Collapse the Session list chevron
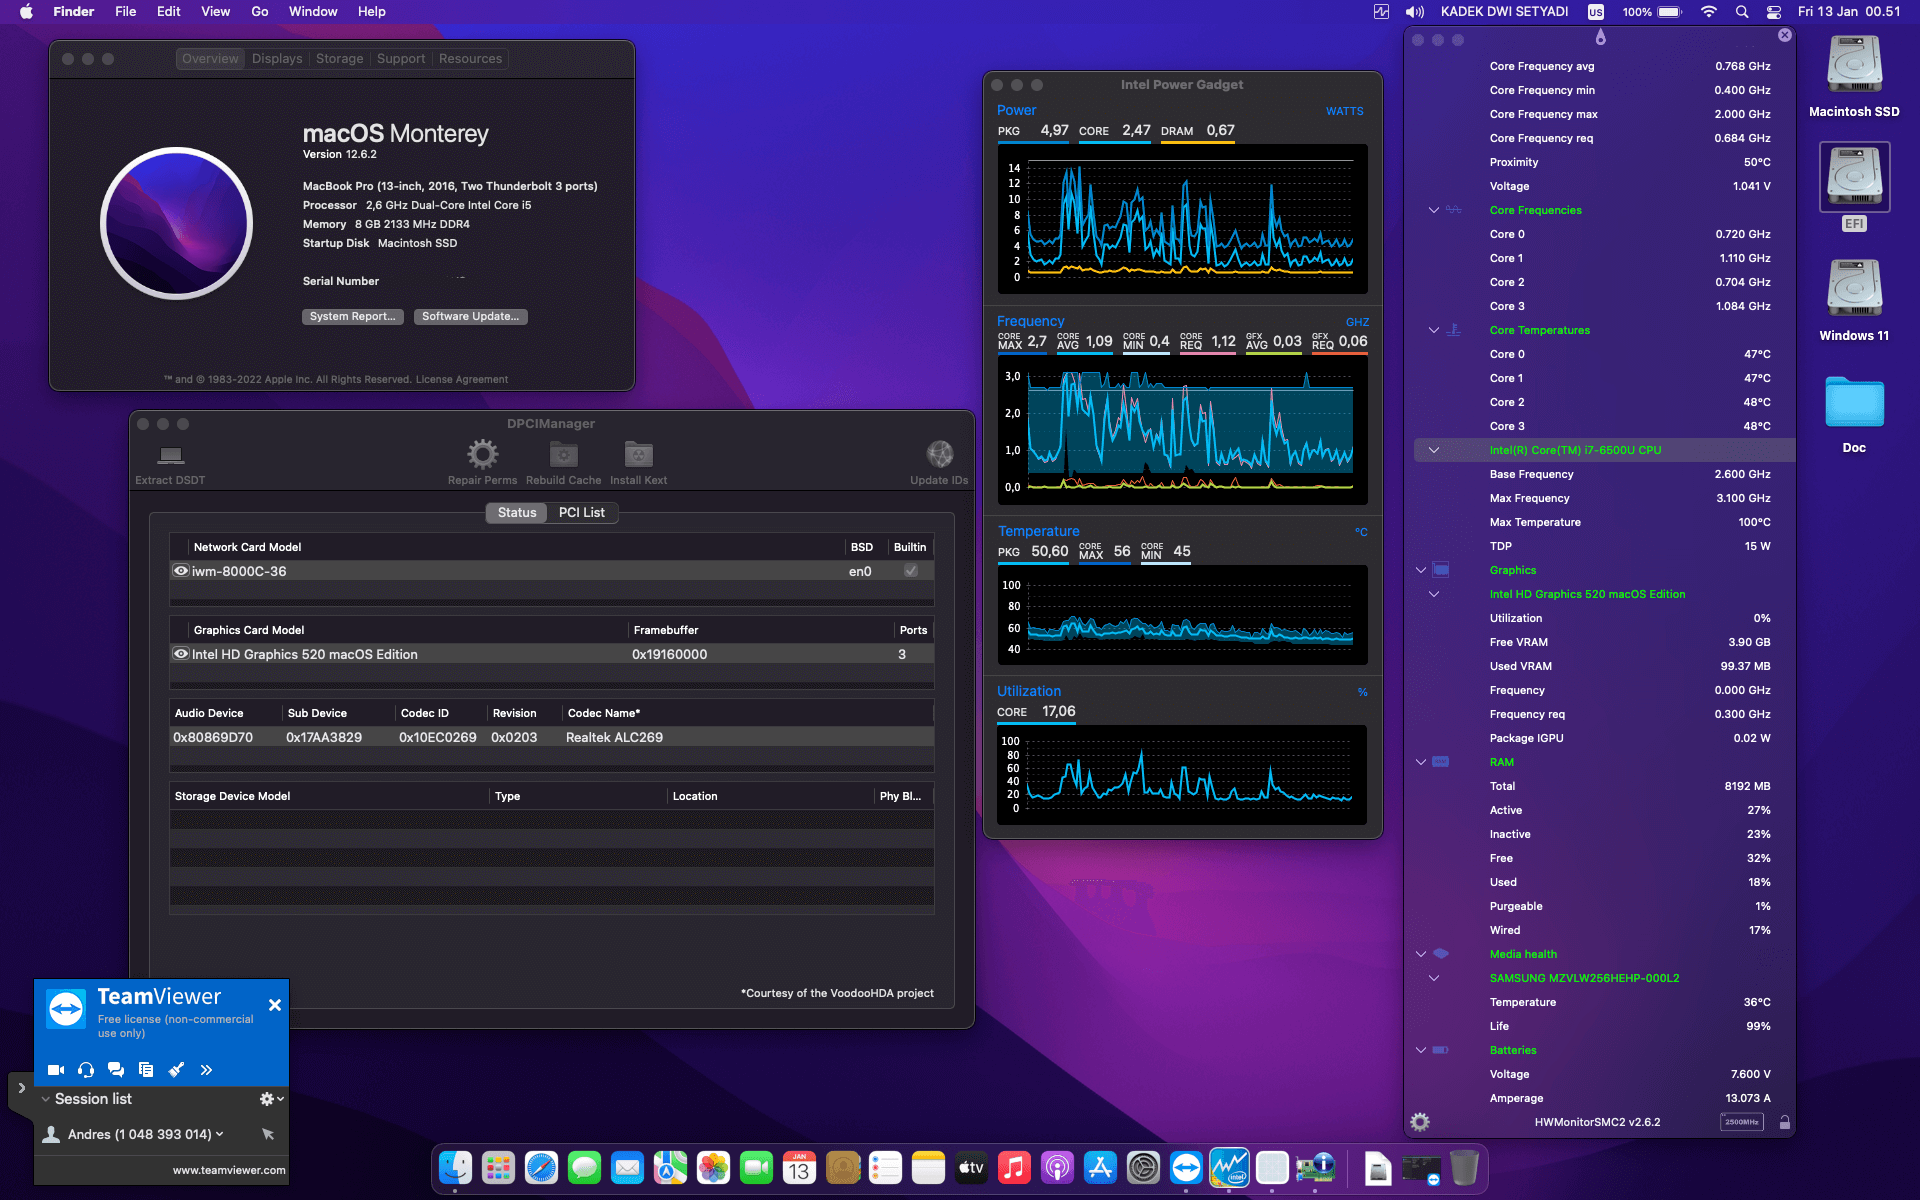The width and height of the screenshot is (1920, 1200). pyautogui.click(x=45, y=1099)
